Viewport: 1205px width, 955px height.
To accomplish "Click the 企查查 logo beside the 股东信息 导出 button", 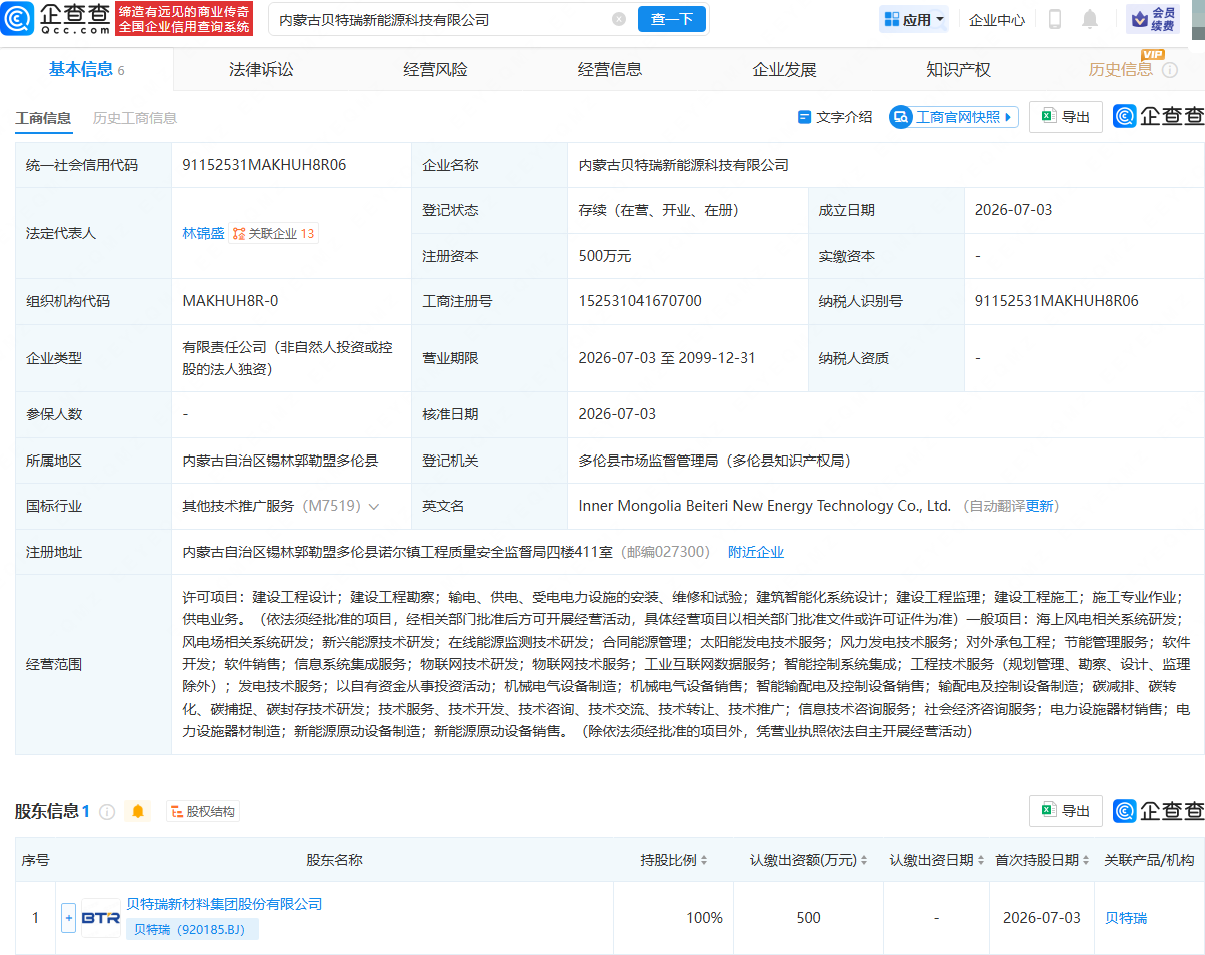I will click(1159, 811).
